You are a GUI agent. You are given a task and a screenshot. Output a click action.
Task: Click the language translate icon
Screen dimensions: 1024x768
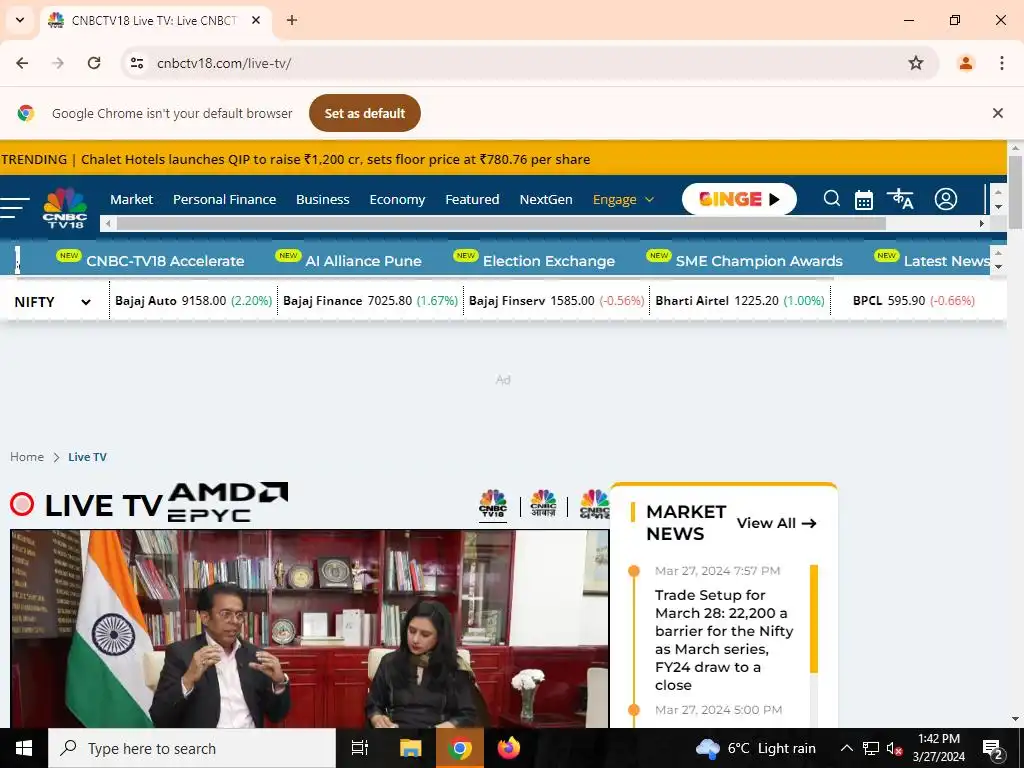tap(900, 199)
